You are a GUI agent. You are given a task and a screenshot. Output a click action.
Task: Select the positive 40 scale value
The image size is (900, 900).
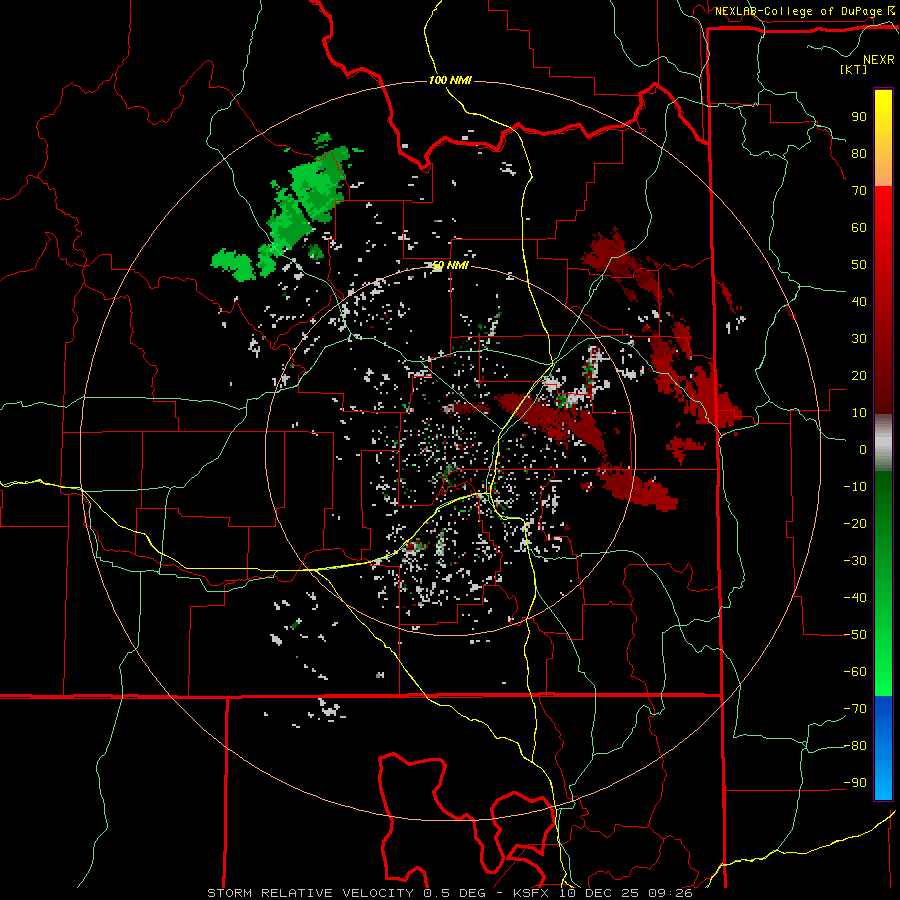[x=859, y=302]
